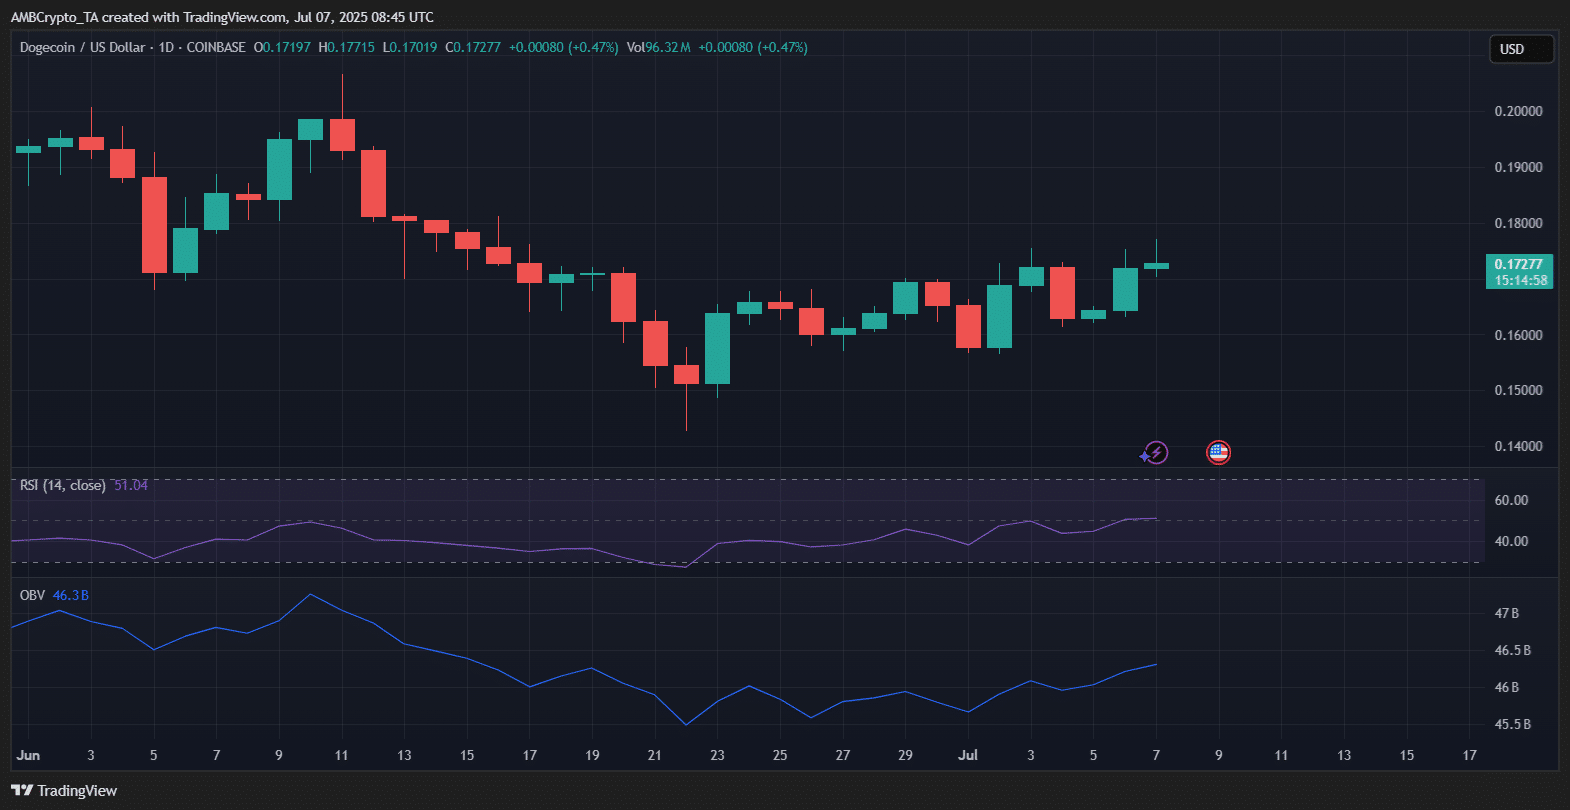This screenshot has width=1570, height=810.
Task: Click the Vol 96.32M volume readout
Action: (658, 47)
